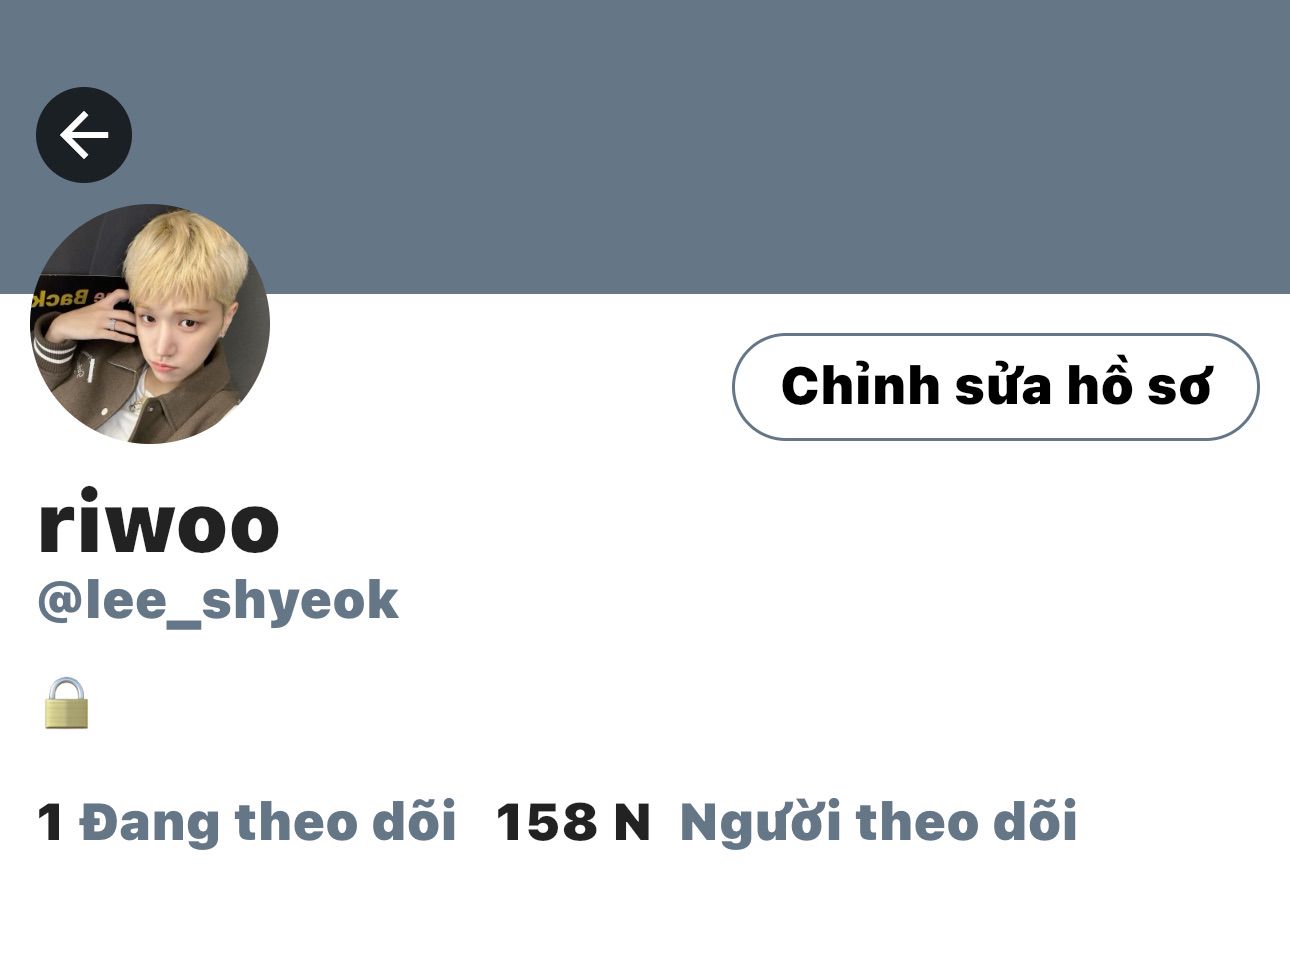Click the Chỉnh sửa hồ sơ button
Image resolution: width=1290 pixels, height=953 pixels.
click(x=995, y=387)
